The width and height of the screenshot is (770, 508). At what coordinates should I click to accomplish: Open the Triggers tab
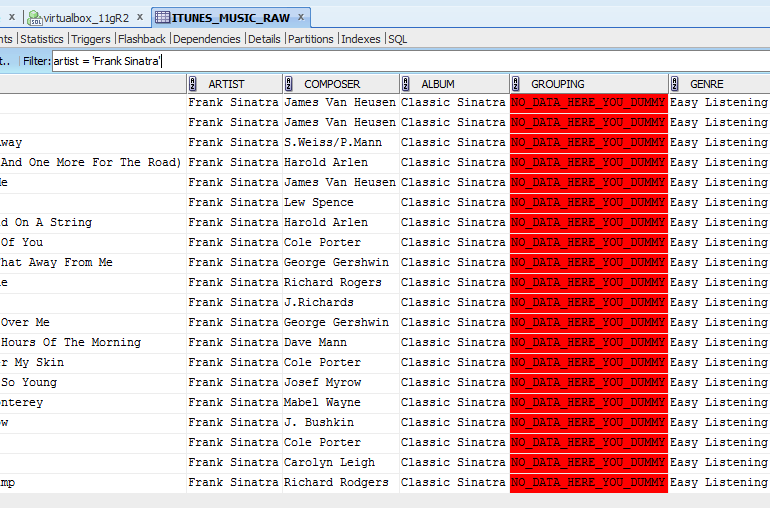91,39
